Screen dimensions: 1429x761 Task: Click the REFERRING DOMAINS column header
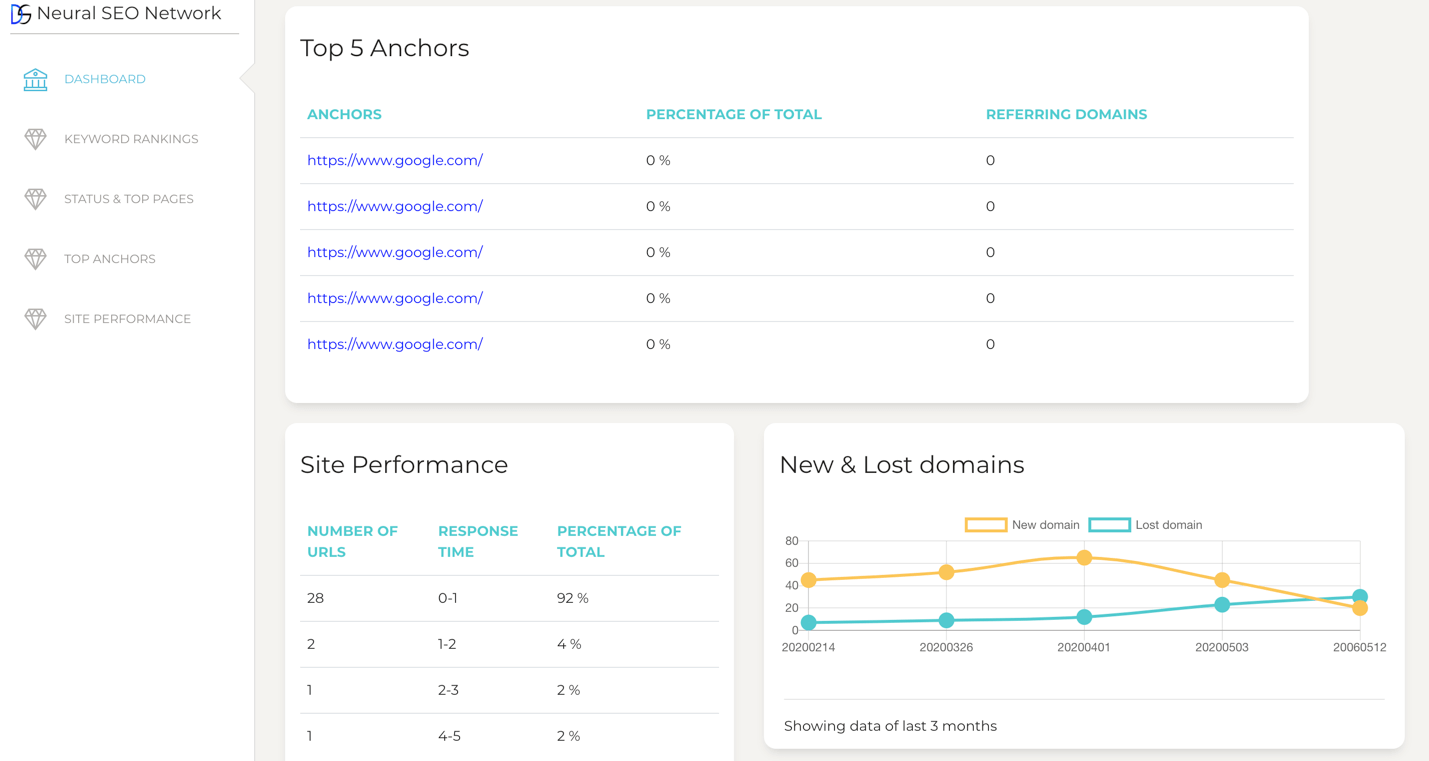(x=1066, y=115)
